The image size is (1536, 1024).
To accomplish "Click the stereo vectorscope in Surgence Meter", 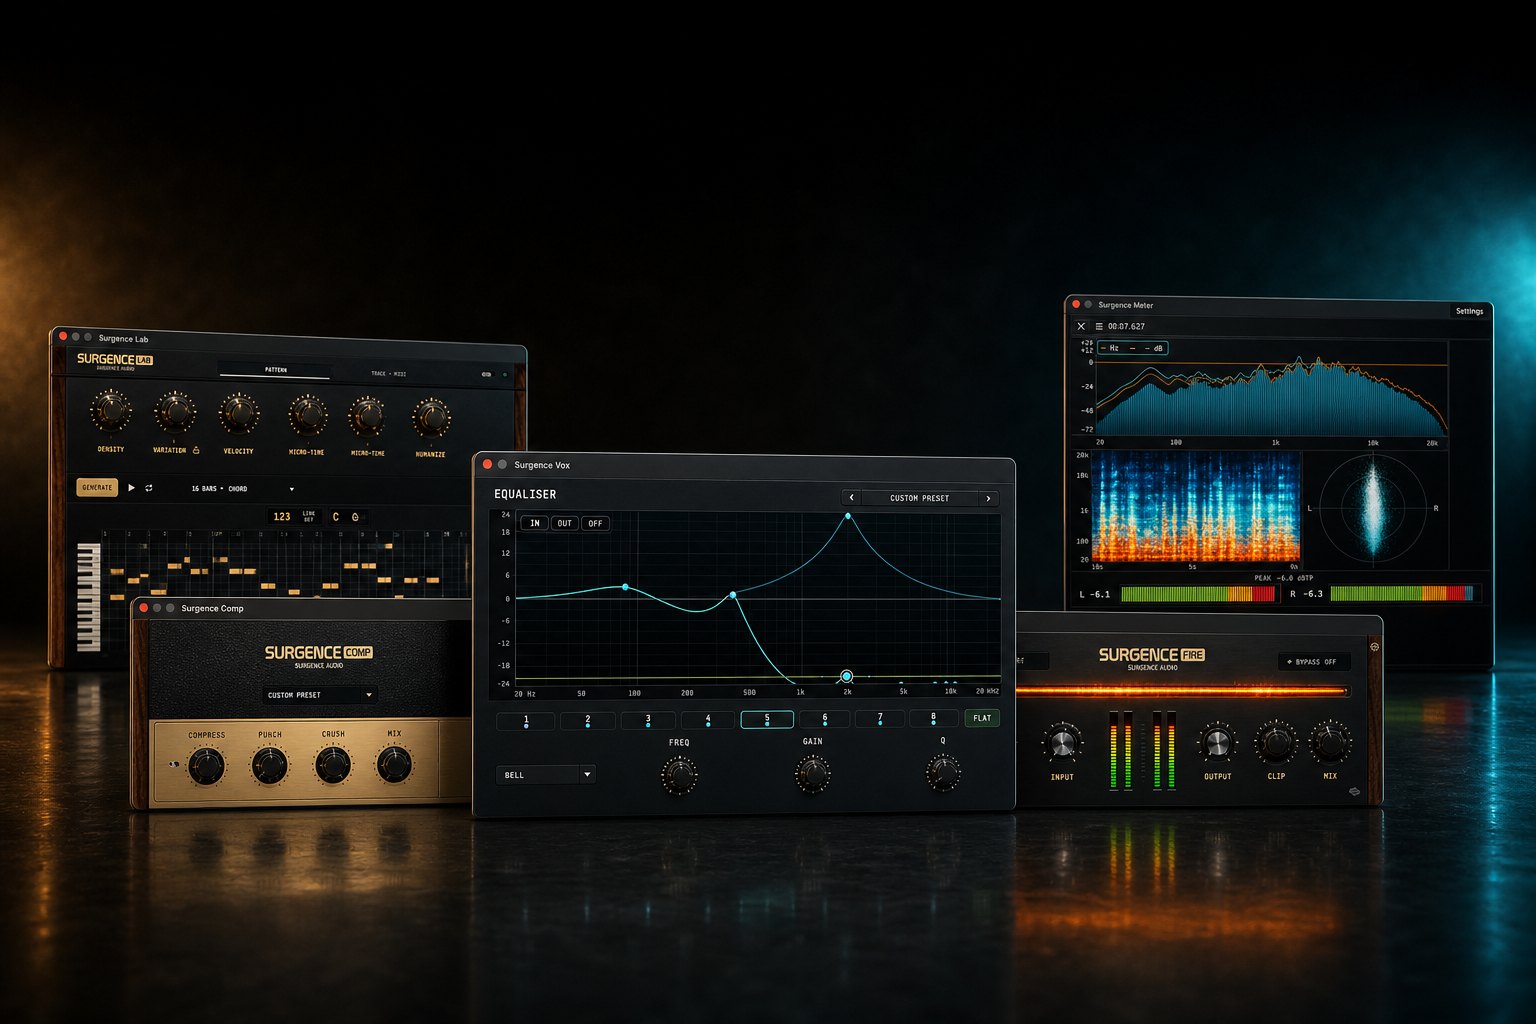I will click(1373, 507).
